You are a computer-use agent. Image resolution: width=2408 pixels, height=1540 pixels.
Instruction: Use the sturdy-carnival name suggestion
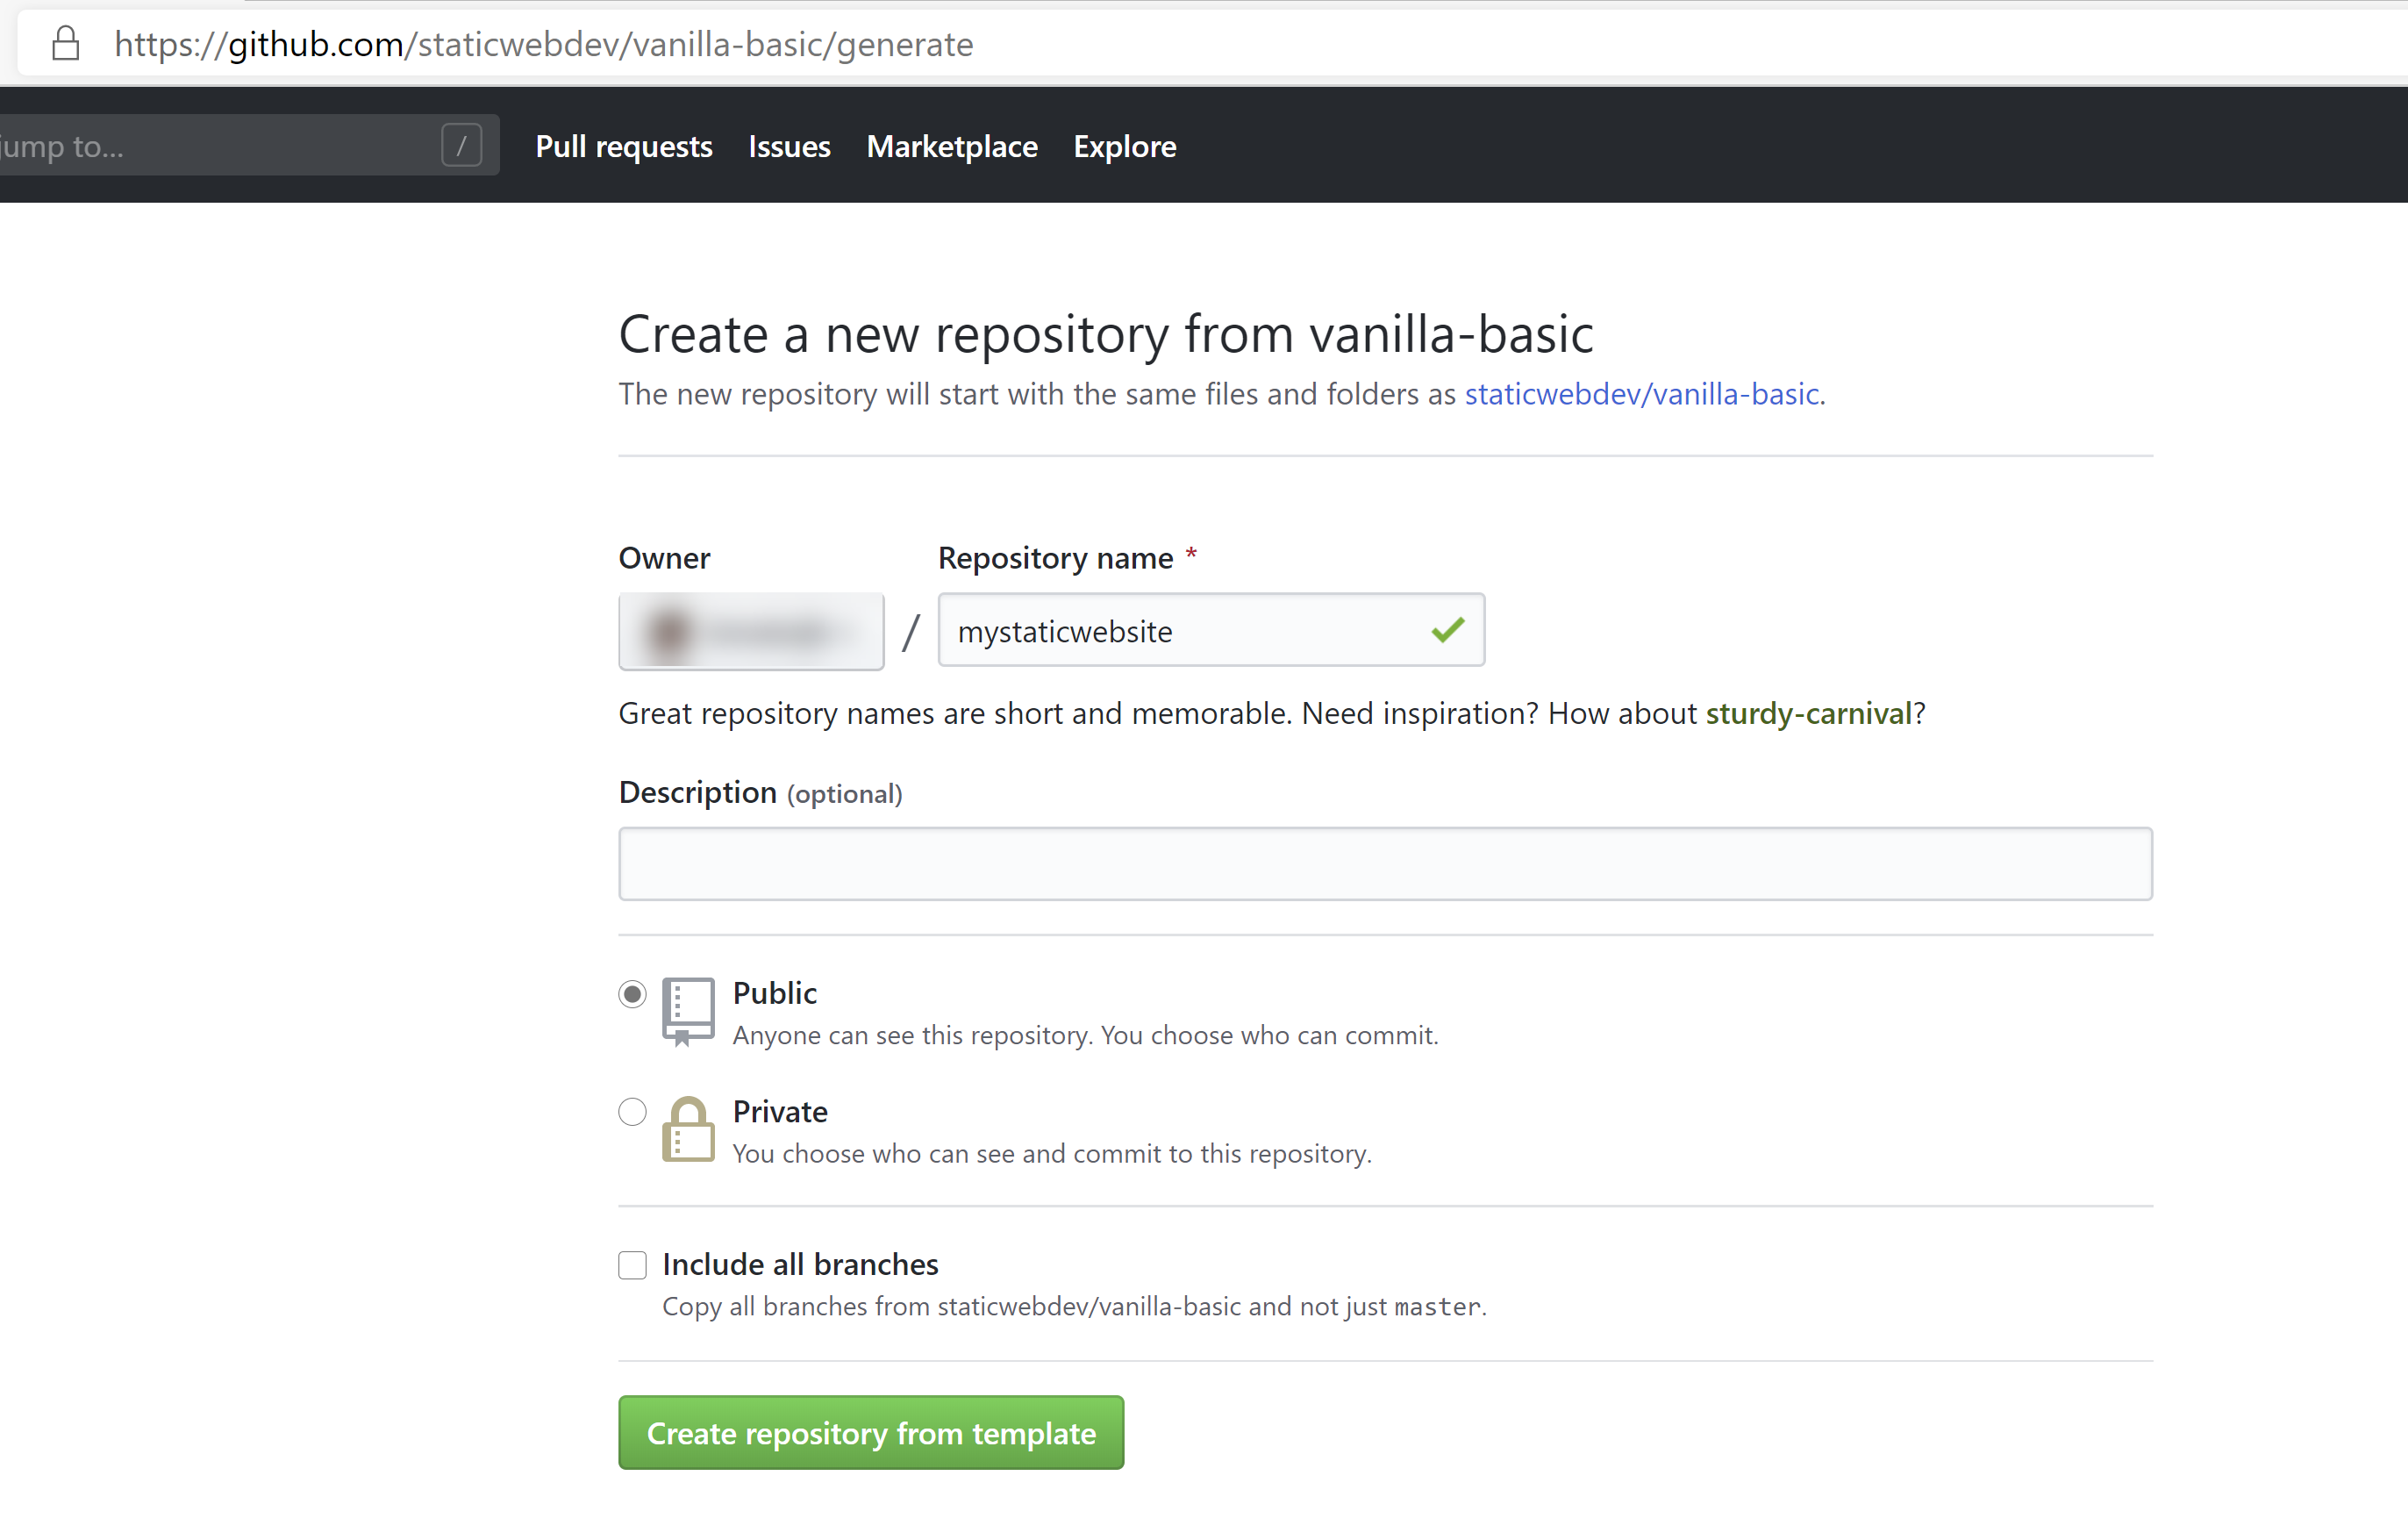coord(1808,713)
